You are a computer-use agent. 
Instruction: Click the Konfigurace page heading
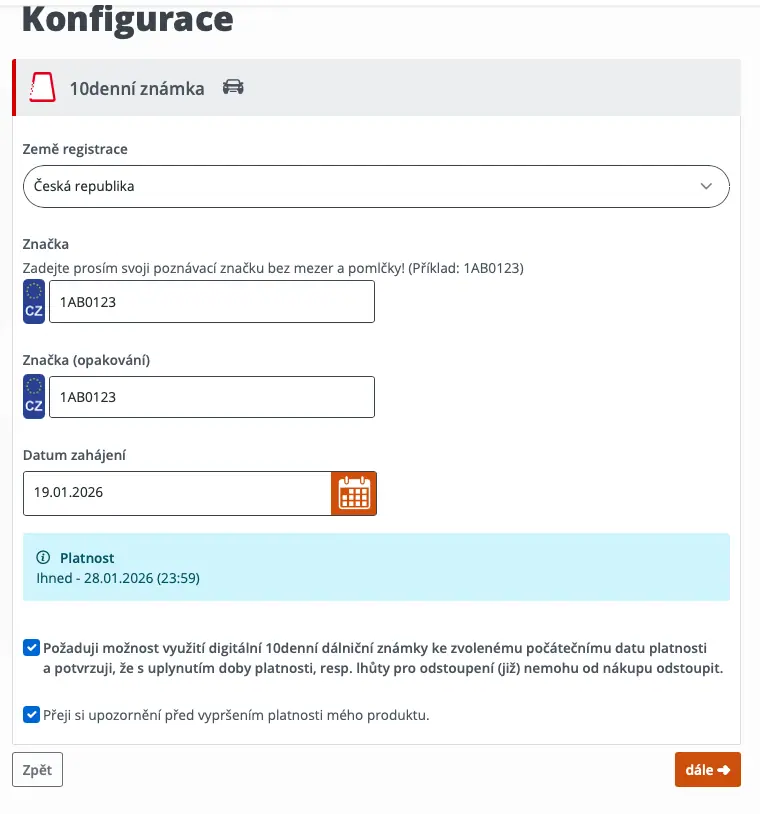click(128, 20)
